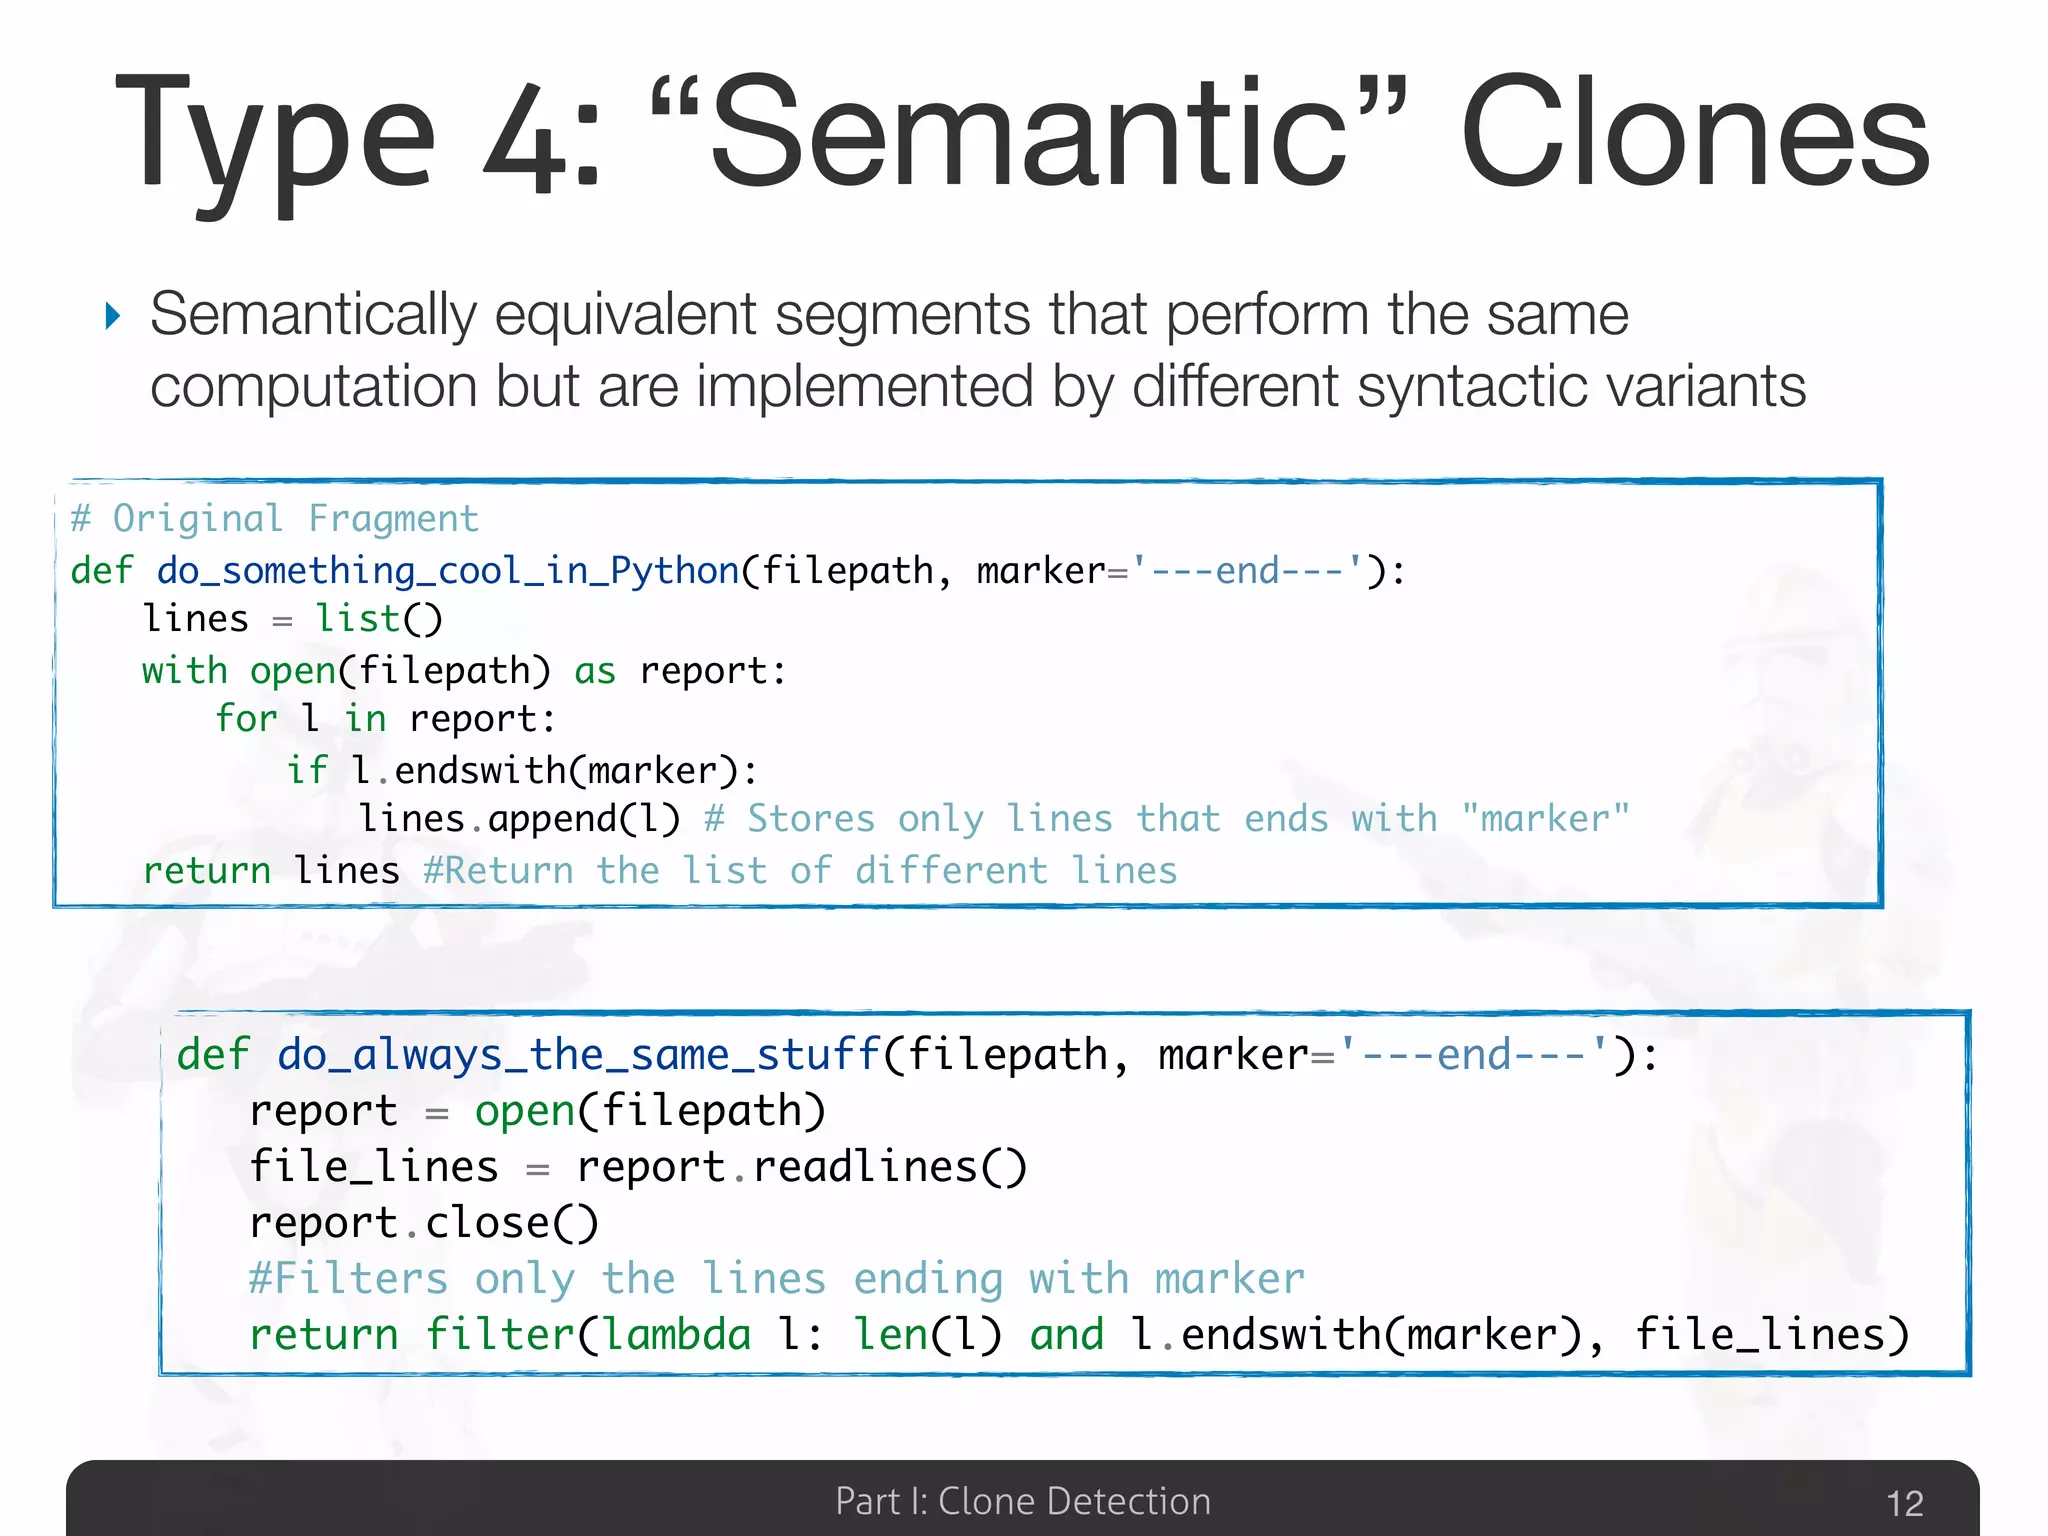Click the "# Original Fragment" comment line
This screenshot has height=1536, width=2048.
click(275, 519)
